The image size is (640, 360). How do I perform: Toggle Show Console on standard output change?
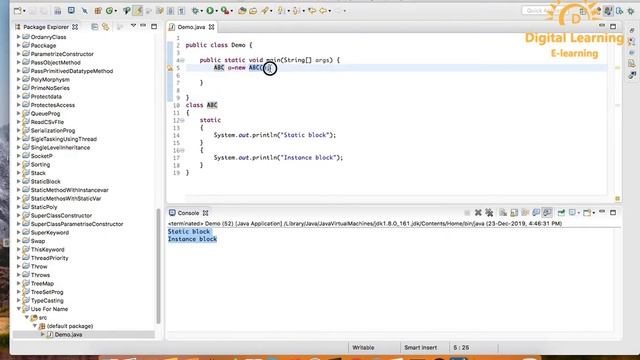pyautogui.click(x=536, y=213)
